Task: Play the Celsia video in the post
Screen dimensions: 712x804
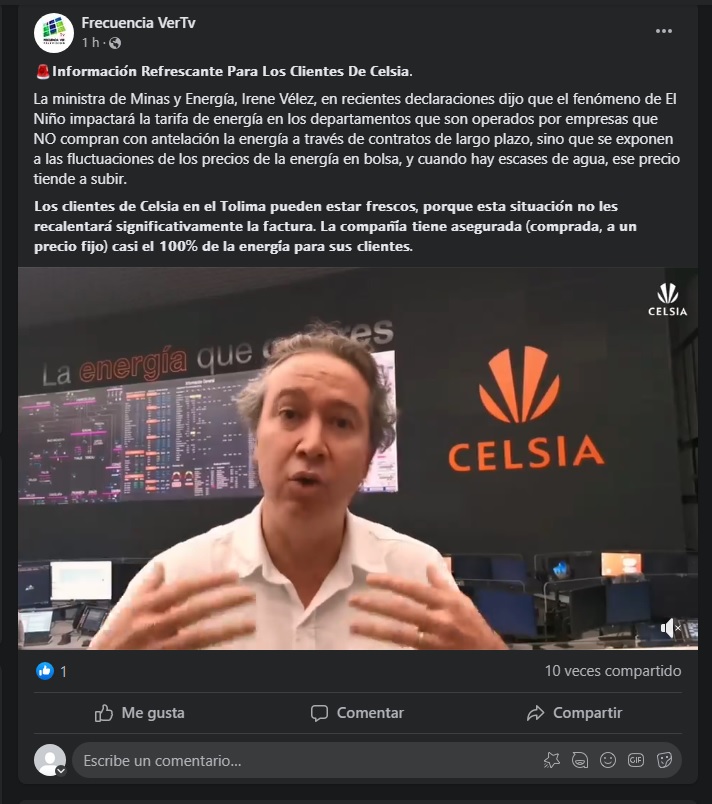Action: (x=358, y=458)
